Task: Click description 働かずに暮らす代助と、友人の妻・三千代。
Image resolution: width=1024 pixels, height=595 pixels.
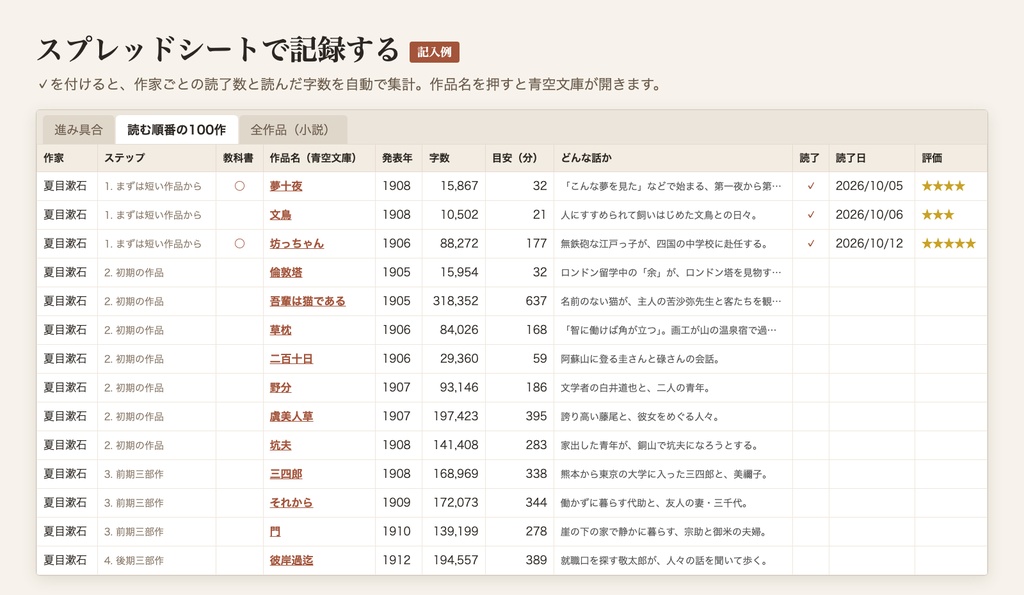Action: point(654,502)
